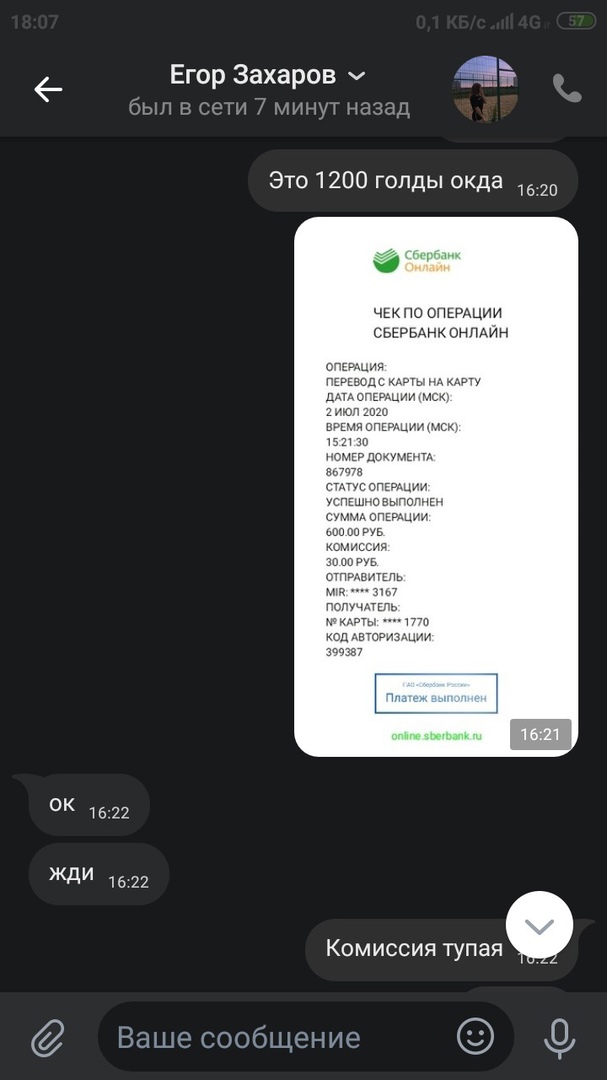Open Егор Захаров's profile avatar
The width and height of the screenshot is (607, 1080).
[485, 89]
